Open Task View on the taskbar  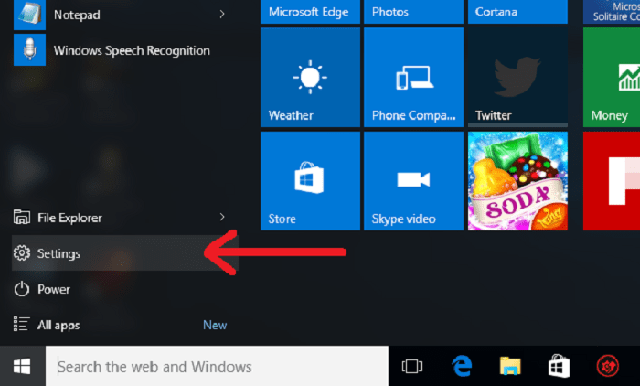point(412,366)
